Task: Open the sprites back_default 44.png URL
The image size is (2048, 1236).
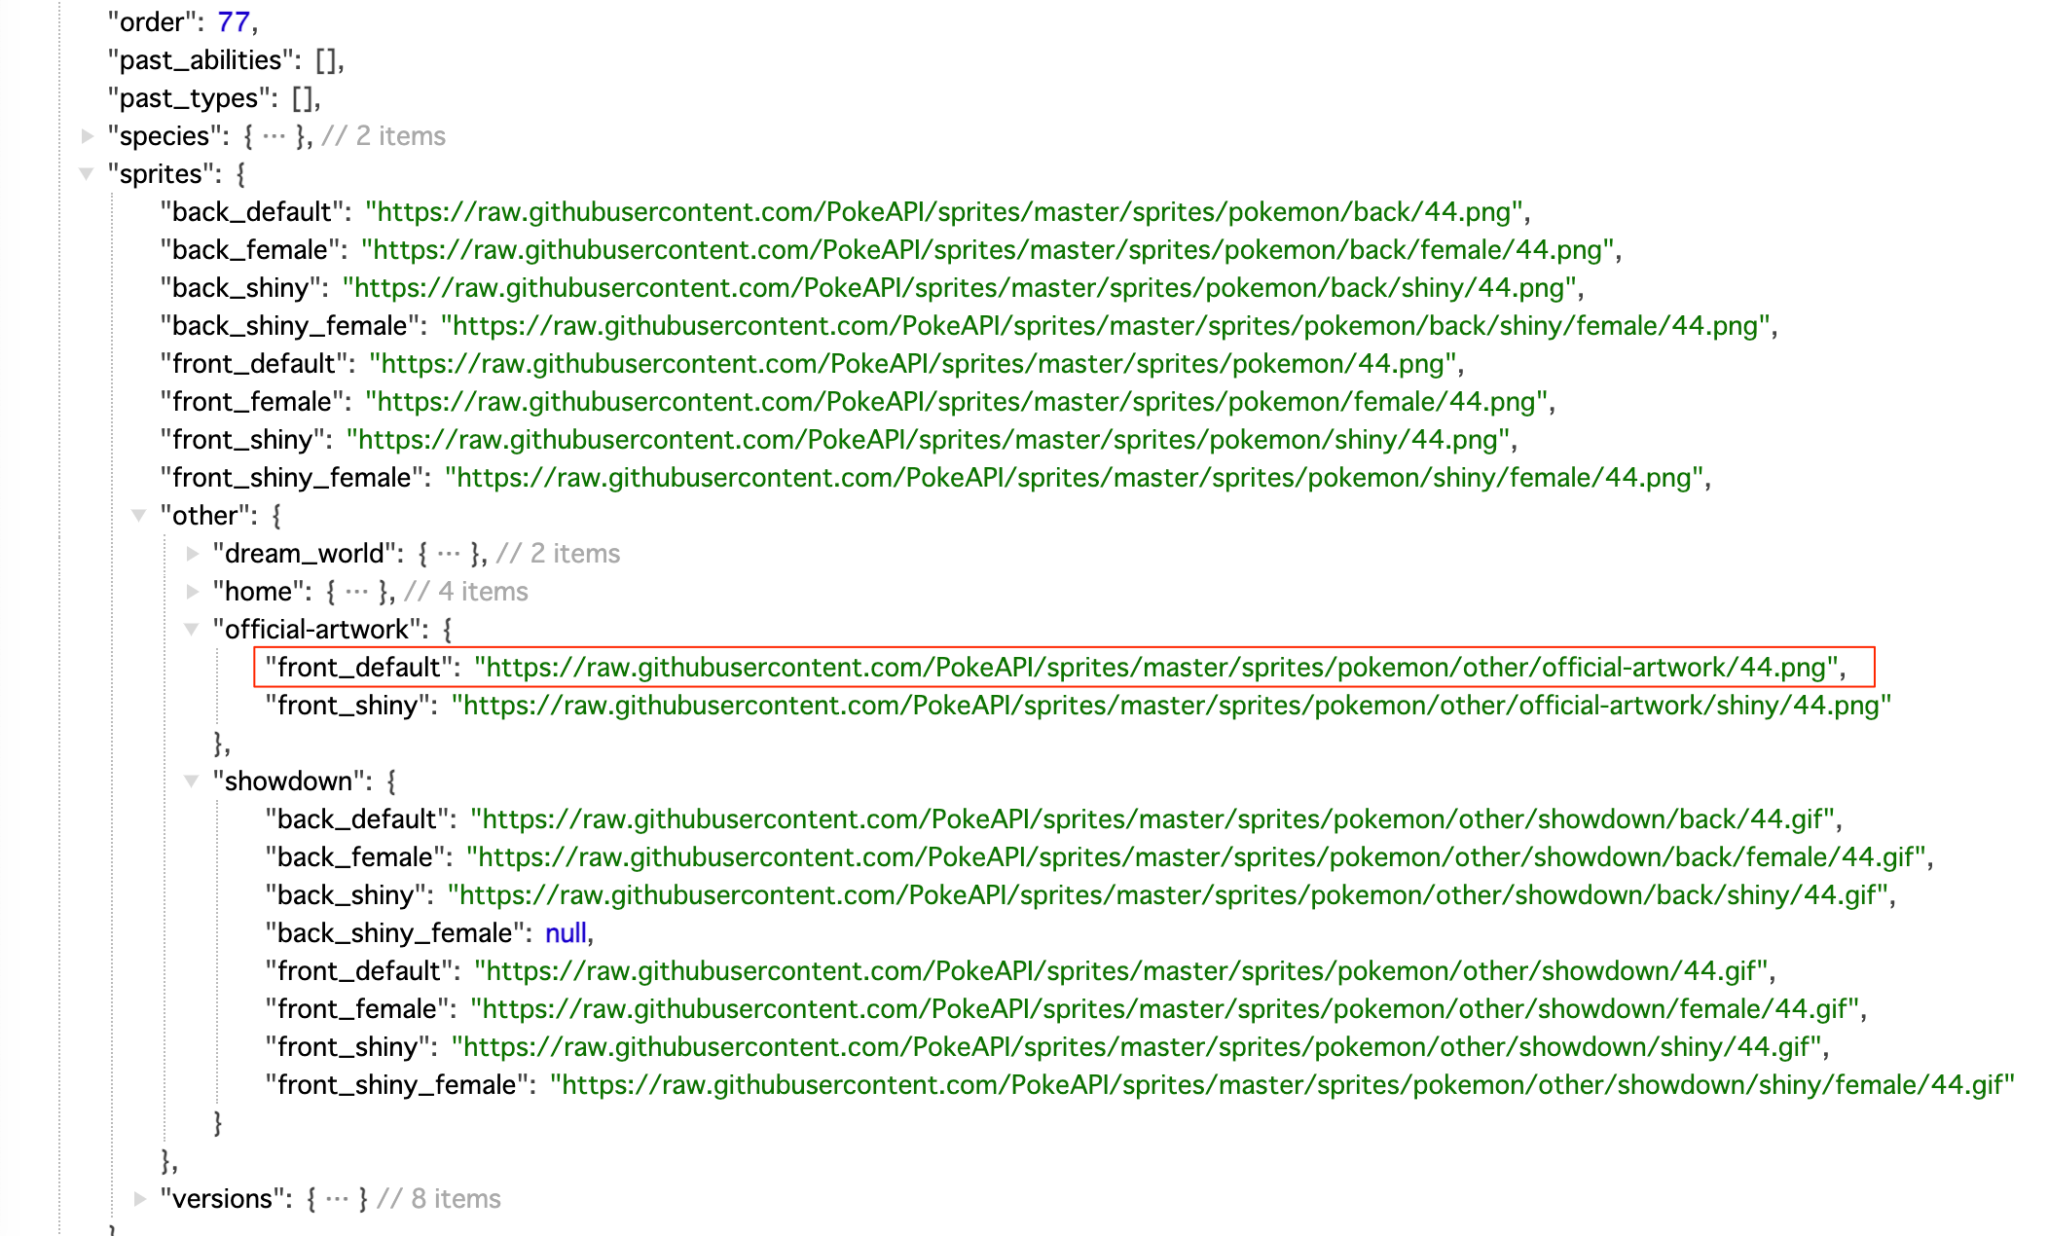Action: point(944,212)
